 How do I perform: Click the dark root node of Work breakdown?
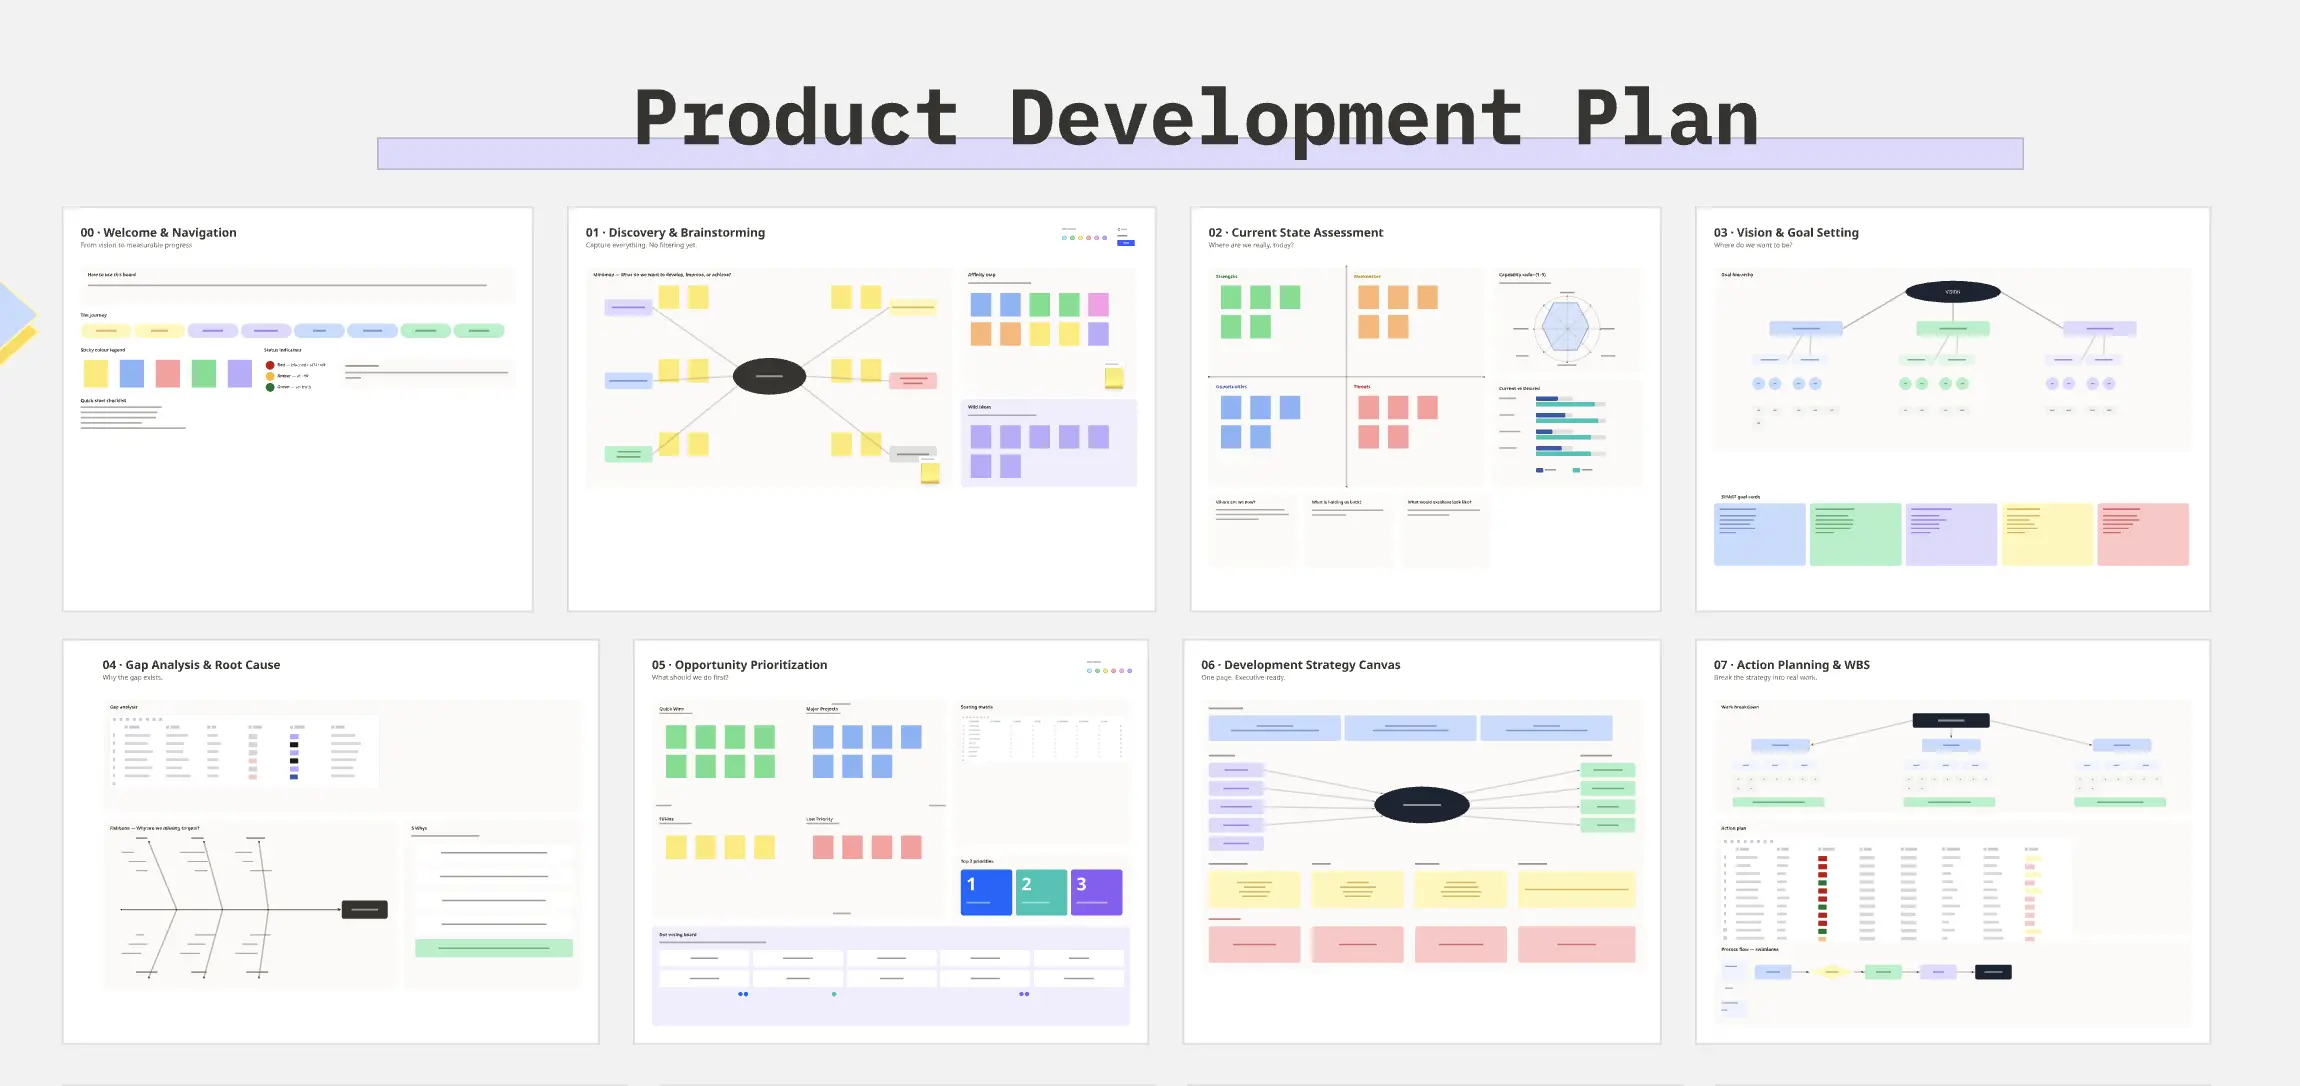click(1951, 720)
